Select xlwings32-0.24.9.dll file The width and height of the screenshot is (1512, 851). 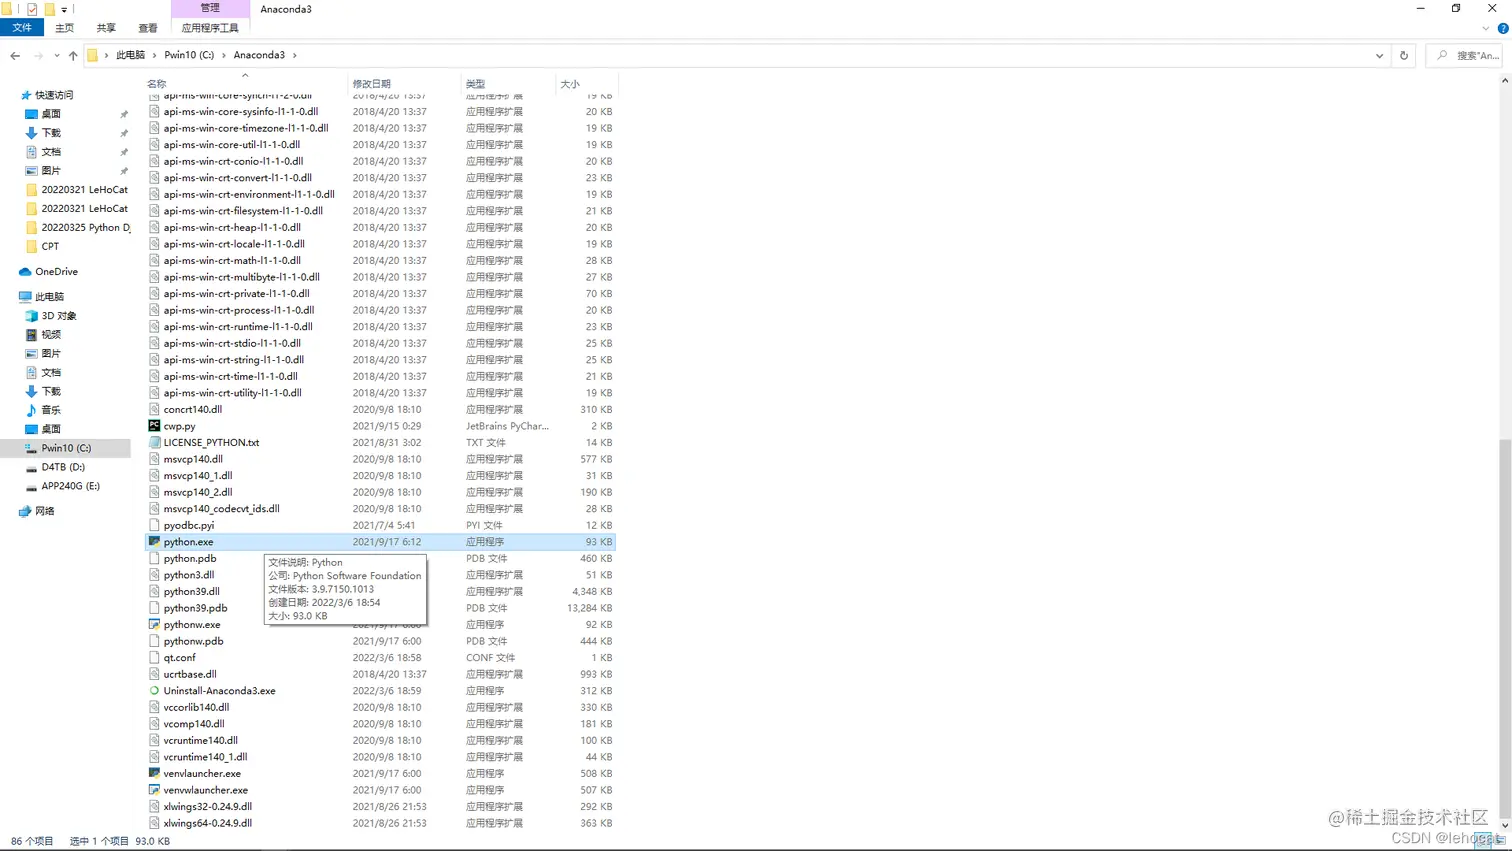[x=207, y=806]
